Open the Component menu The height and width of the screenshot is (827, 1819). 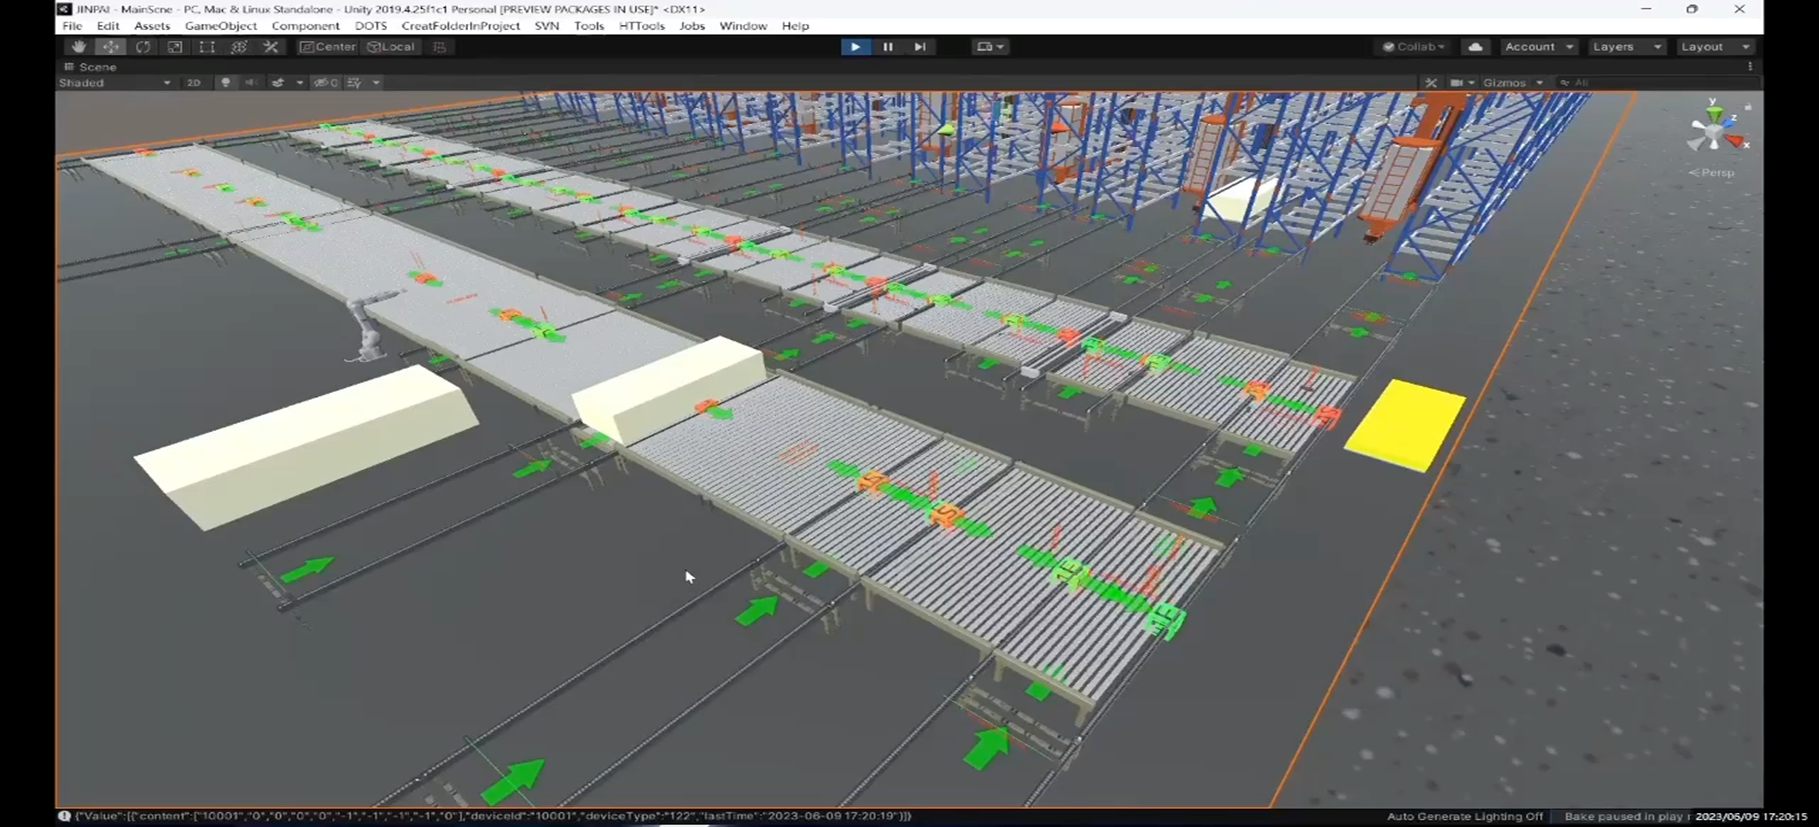[x=306, y=26]
